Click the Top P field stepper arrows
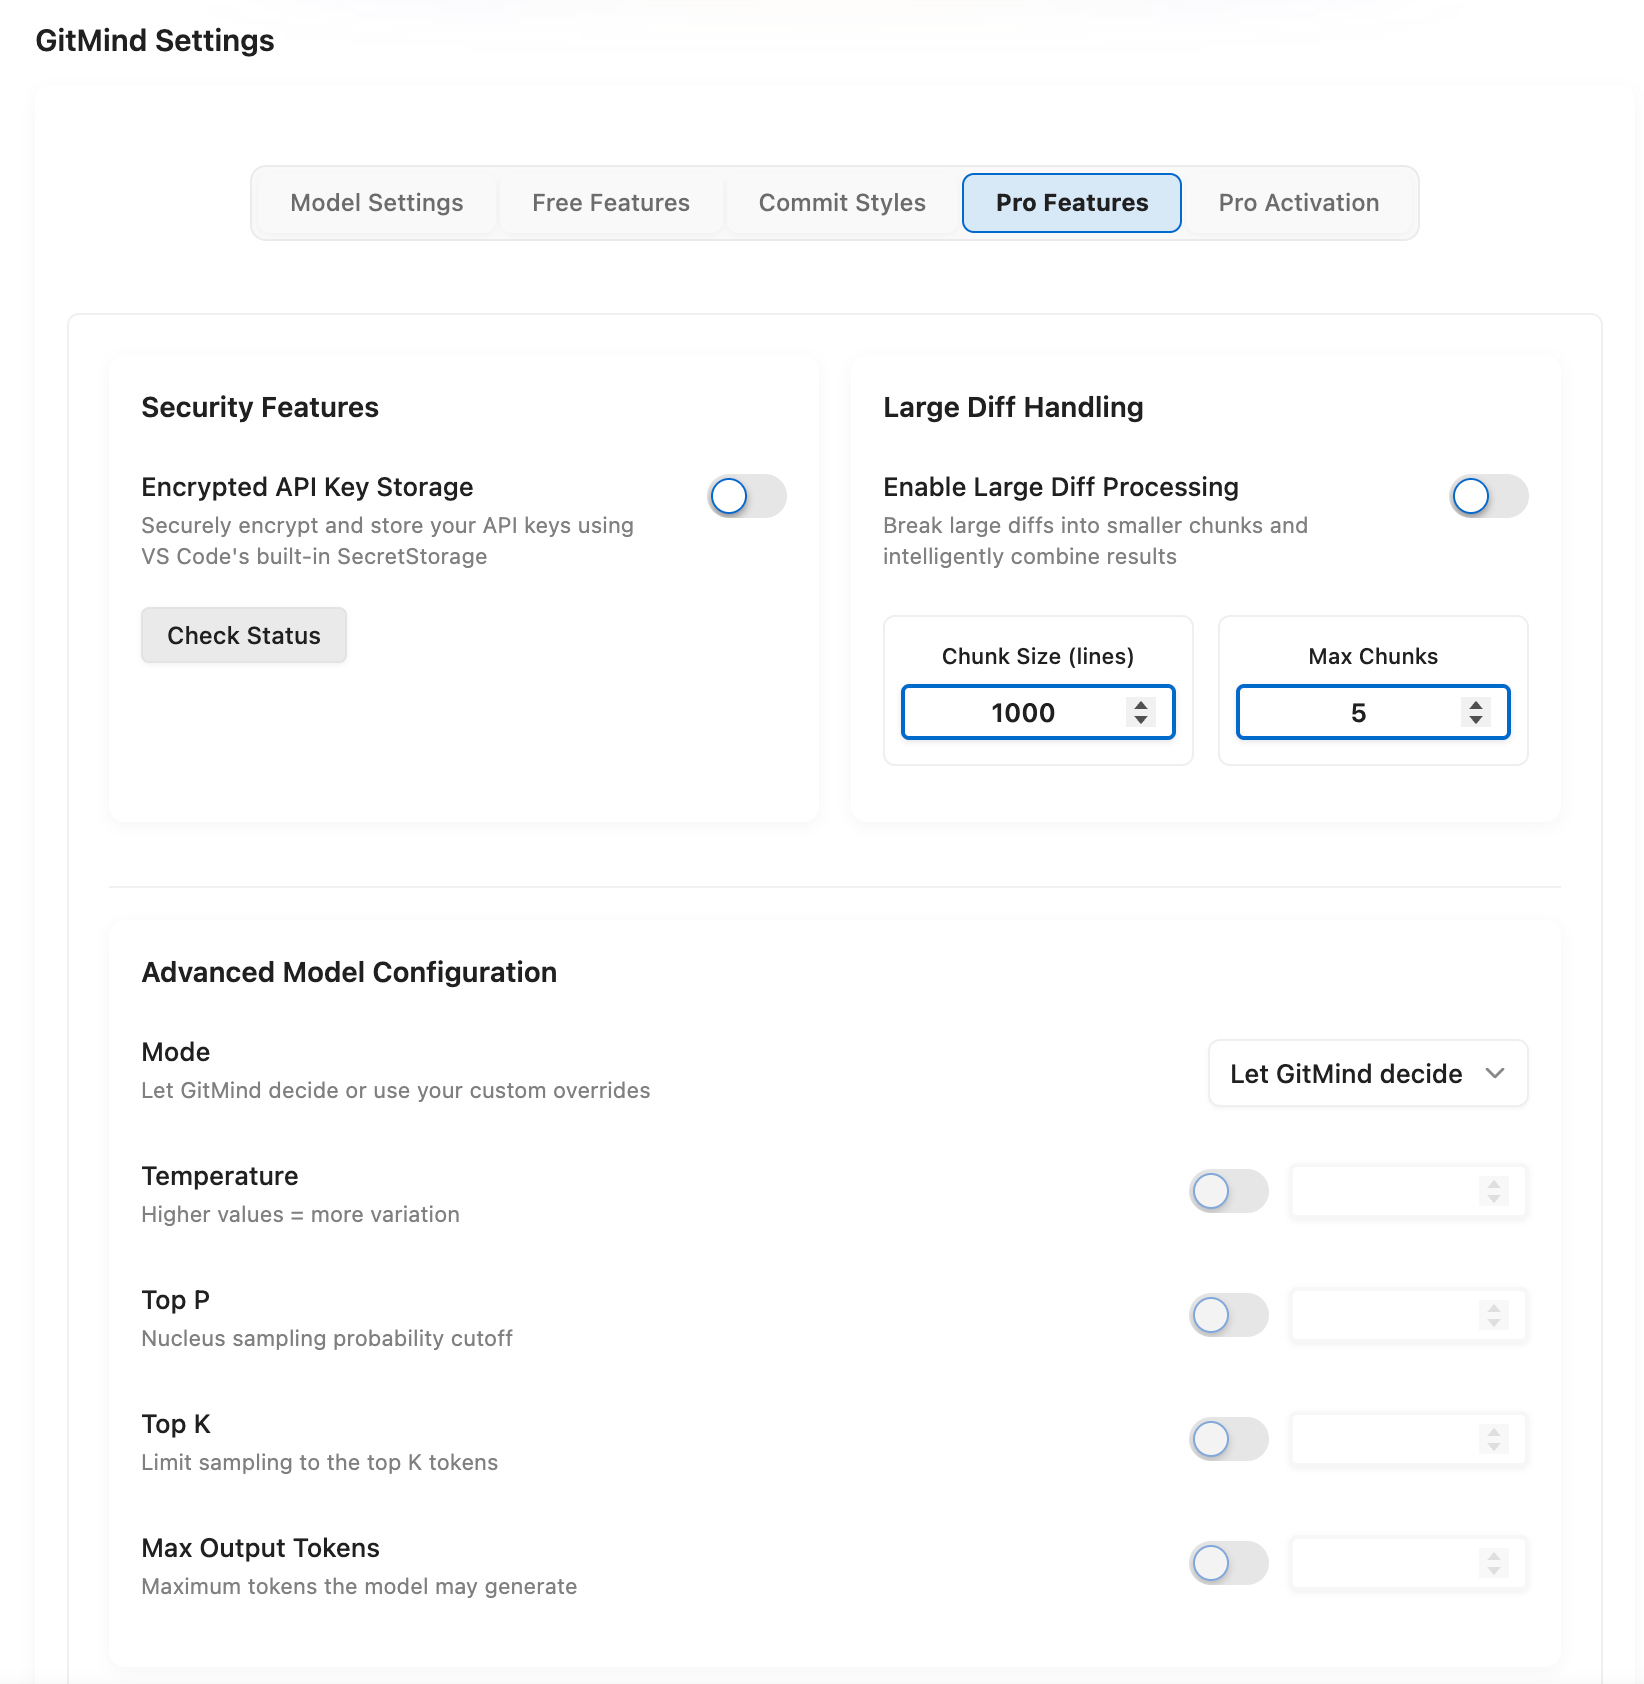Image resolution: width=1644 pixels, height=1684 pixels. pos(1494,1315)
